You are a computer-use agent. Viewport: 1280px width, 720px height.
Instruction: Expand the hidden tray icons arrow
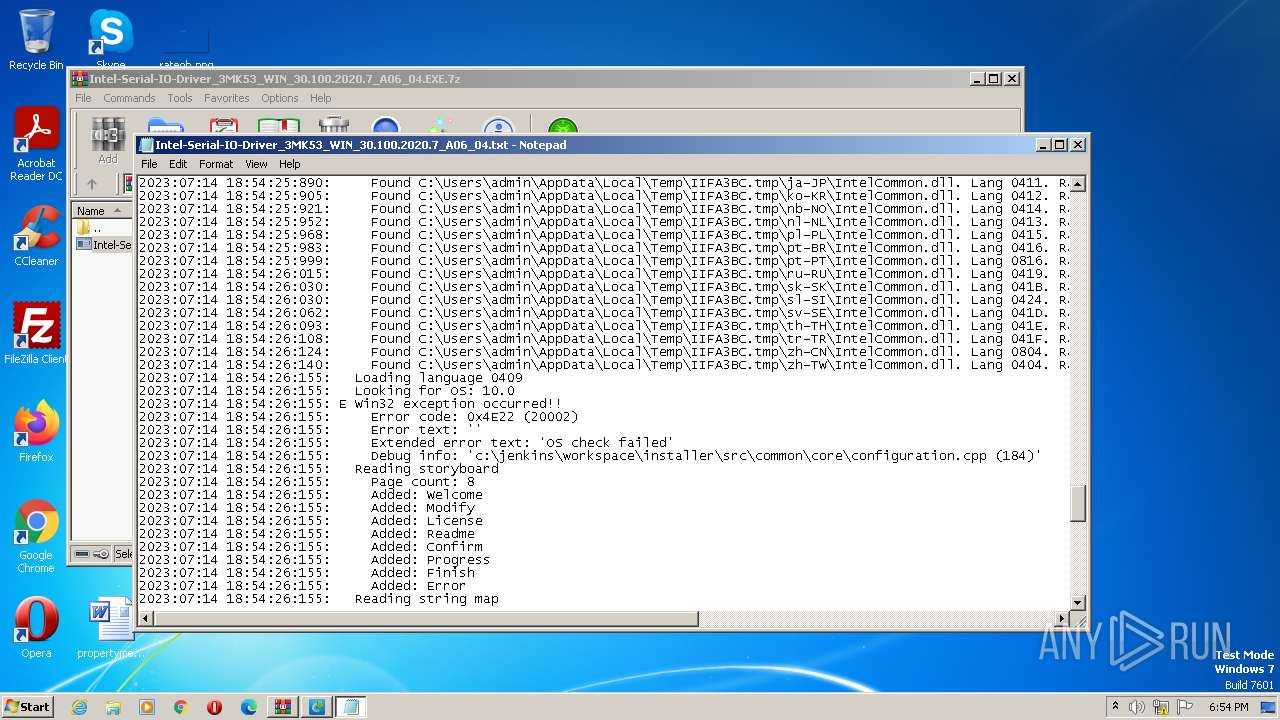(1115, 706)
